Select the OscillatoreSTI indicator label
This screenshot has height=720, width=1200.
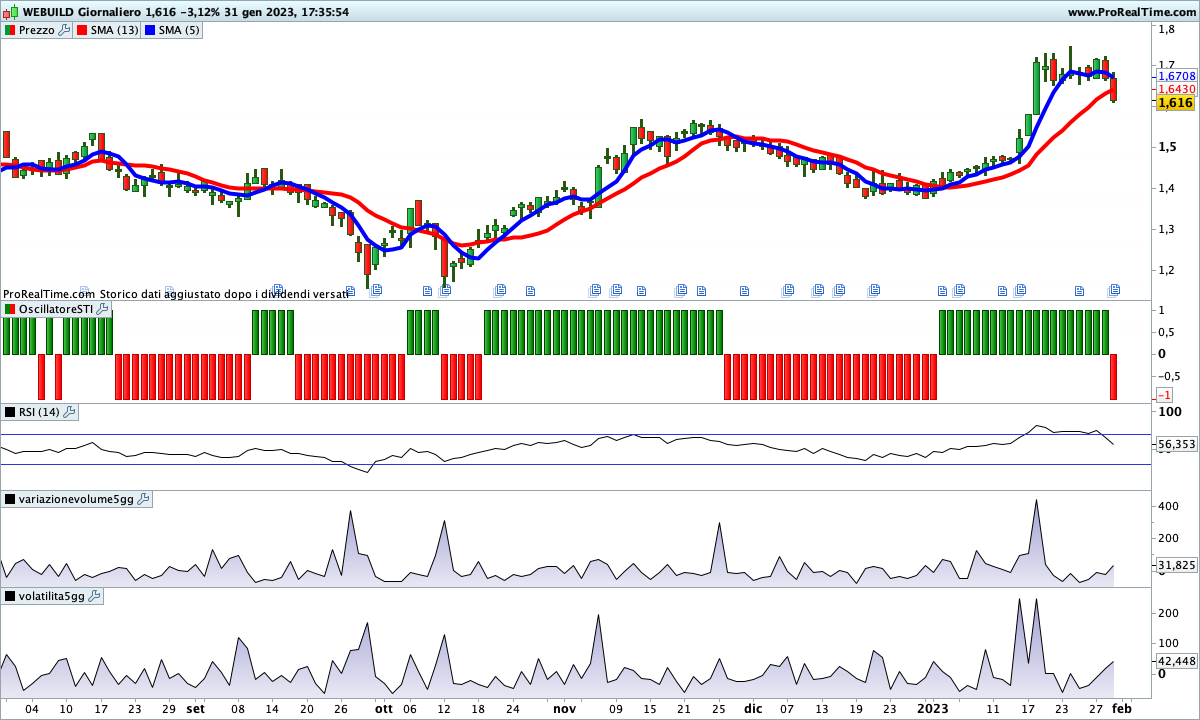(x=56, y=309)
